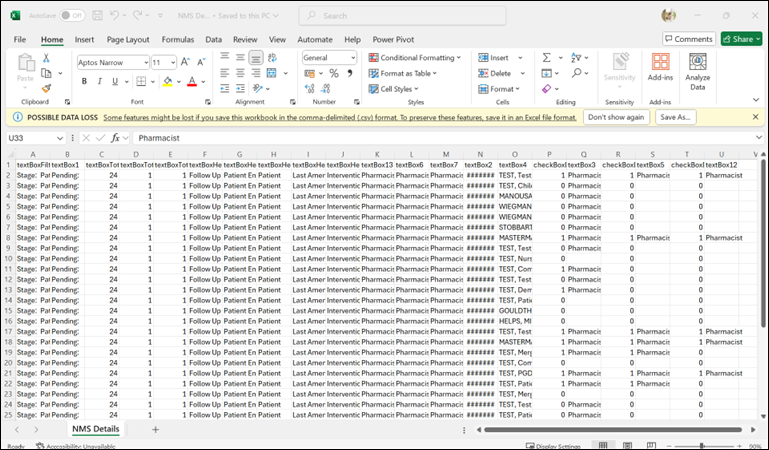Select the NMS Details sheet tab
Image resolution: width=769 pixels, height=450 pixels.
[96, 429]
